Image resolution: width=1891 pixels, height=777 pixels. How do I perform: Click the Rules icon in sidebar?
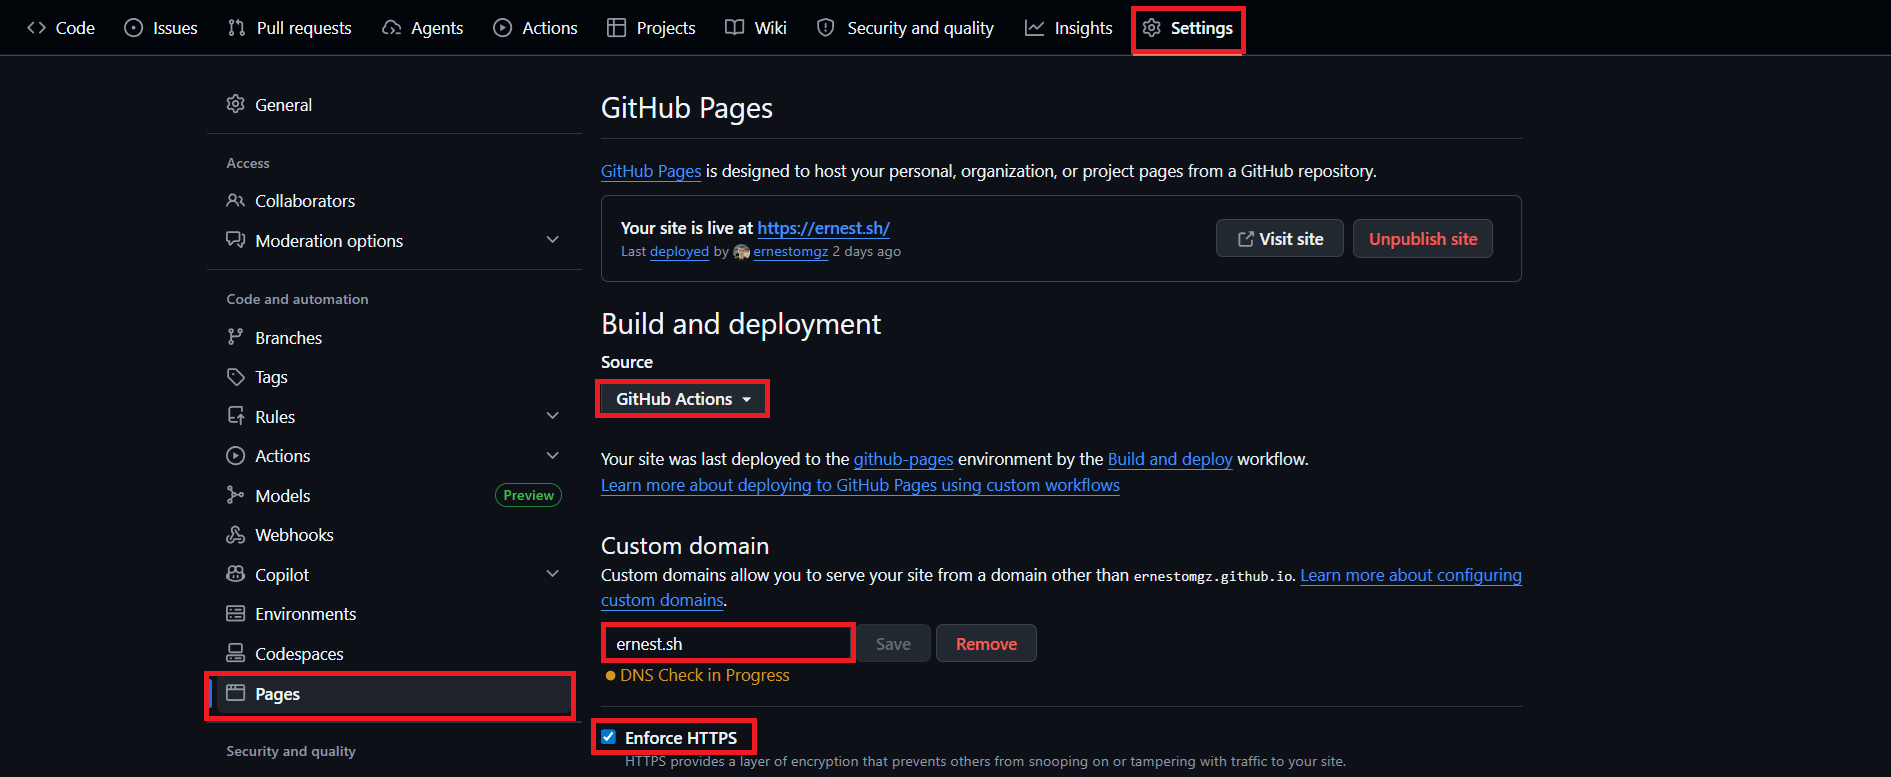(x=236, y=416)
